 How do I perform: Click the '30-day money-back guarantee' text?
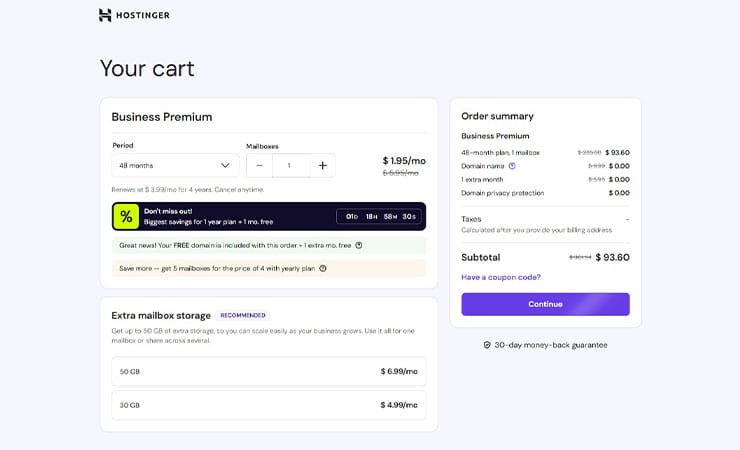[x=551, y=345]
